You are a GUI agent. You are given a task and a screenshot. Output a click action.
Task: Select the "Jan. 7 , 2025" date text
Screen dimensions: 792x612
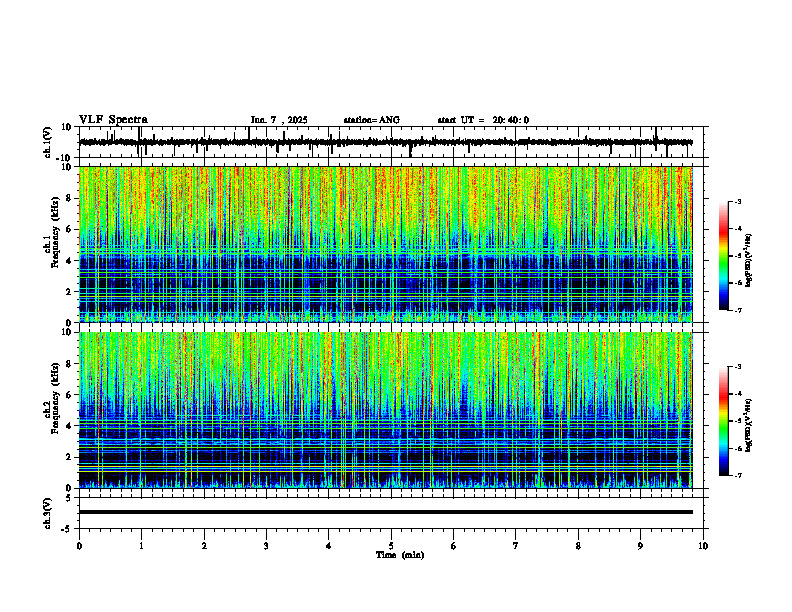pyautogui.click(x=279, y=120)
